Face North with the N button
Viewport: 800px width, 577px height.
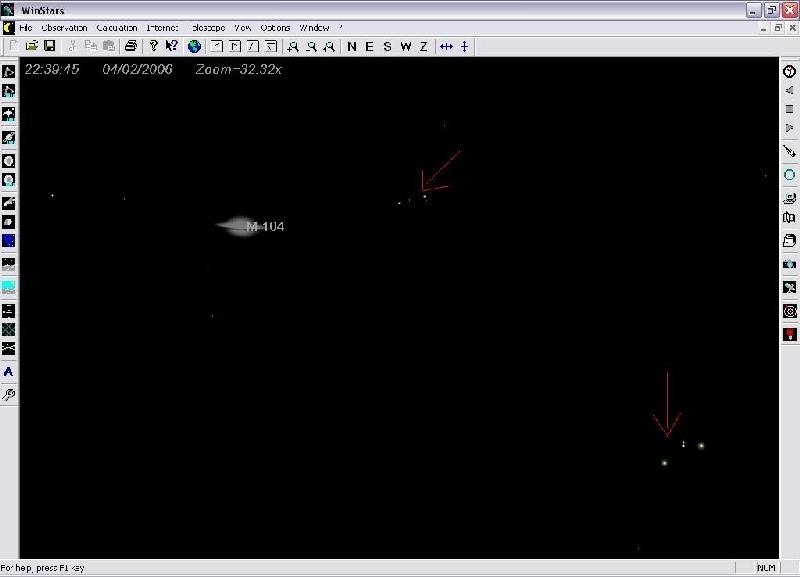pyautogui.click(x=352, y=47)
